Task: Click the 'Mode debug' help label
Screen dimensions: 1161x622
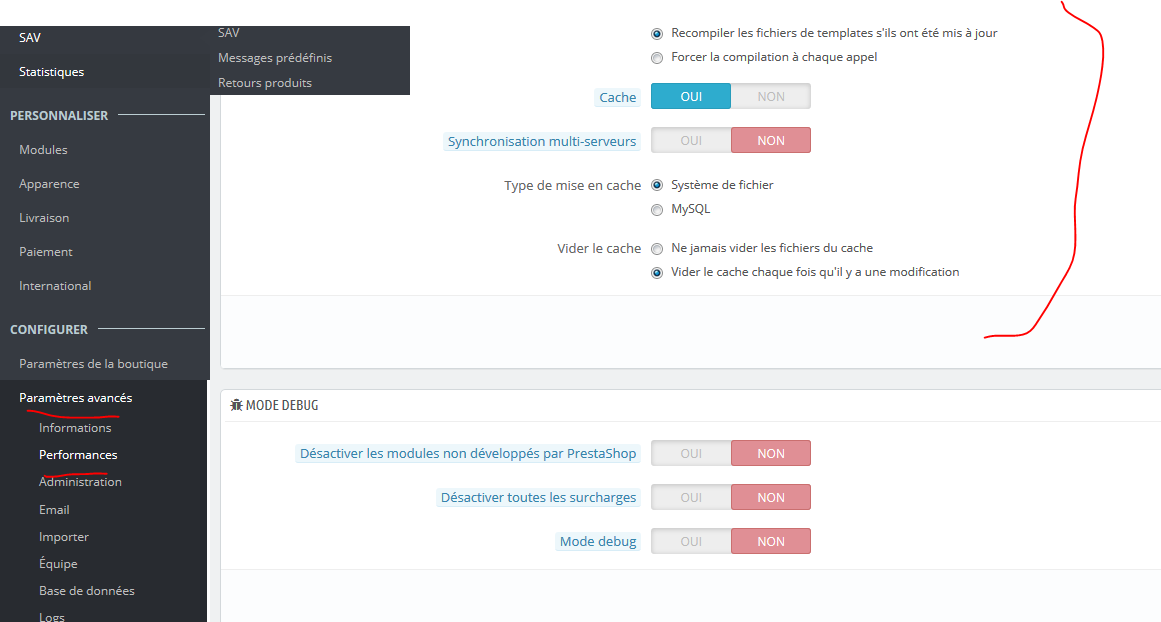Action: [x=598, y=541]
